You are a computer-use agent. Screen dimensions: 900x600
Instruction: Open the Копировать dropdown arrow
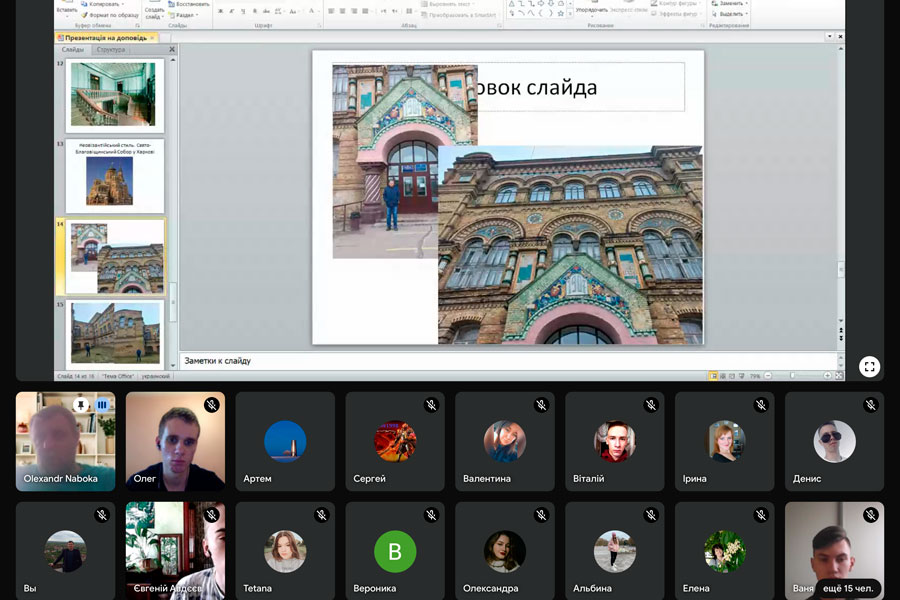pos(123,4)
